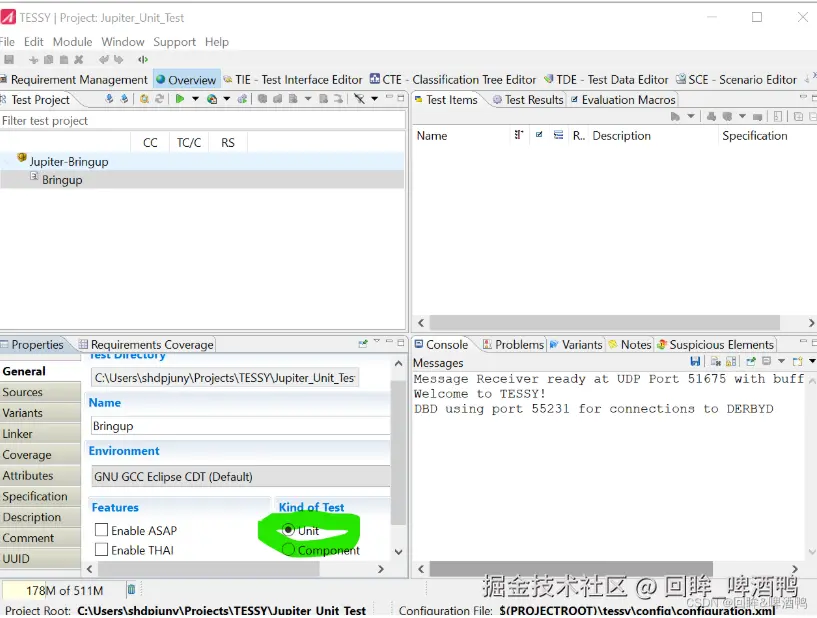Click the search/analyze icon in Test Project toolbar
This screenshot has width=817, height=618.
pyautogui.click(x=144, y=98)
